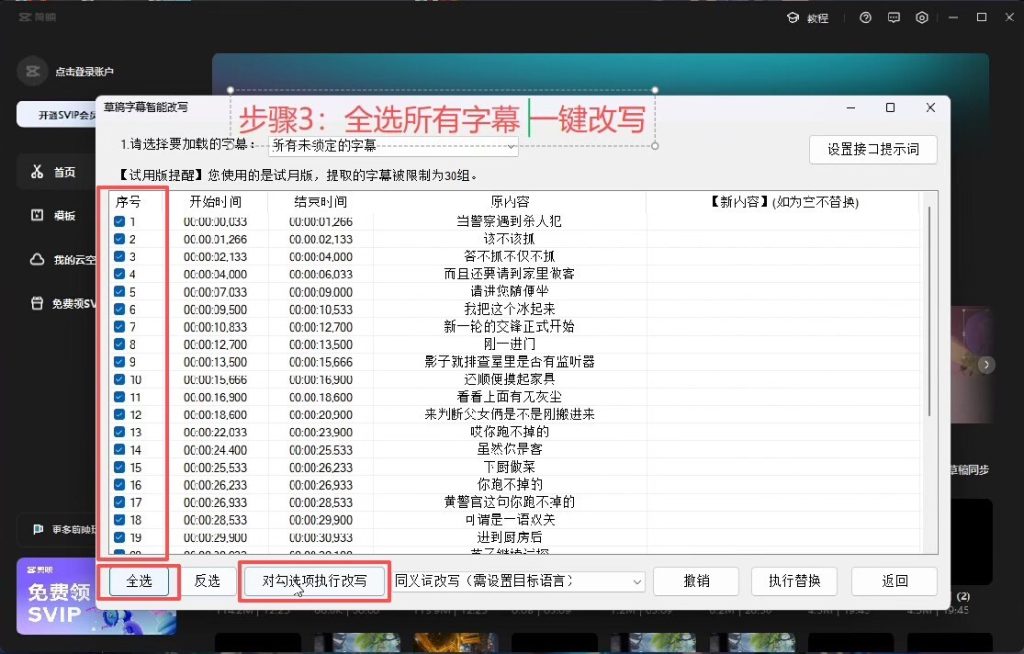Click the 开始时间 column header

(x=216, y=202)
